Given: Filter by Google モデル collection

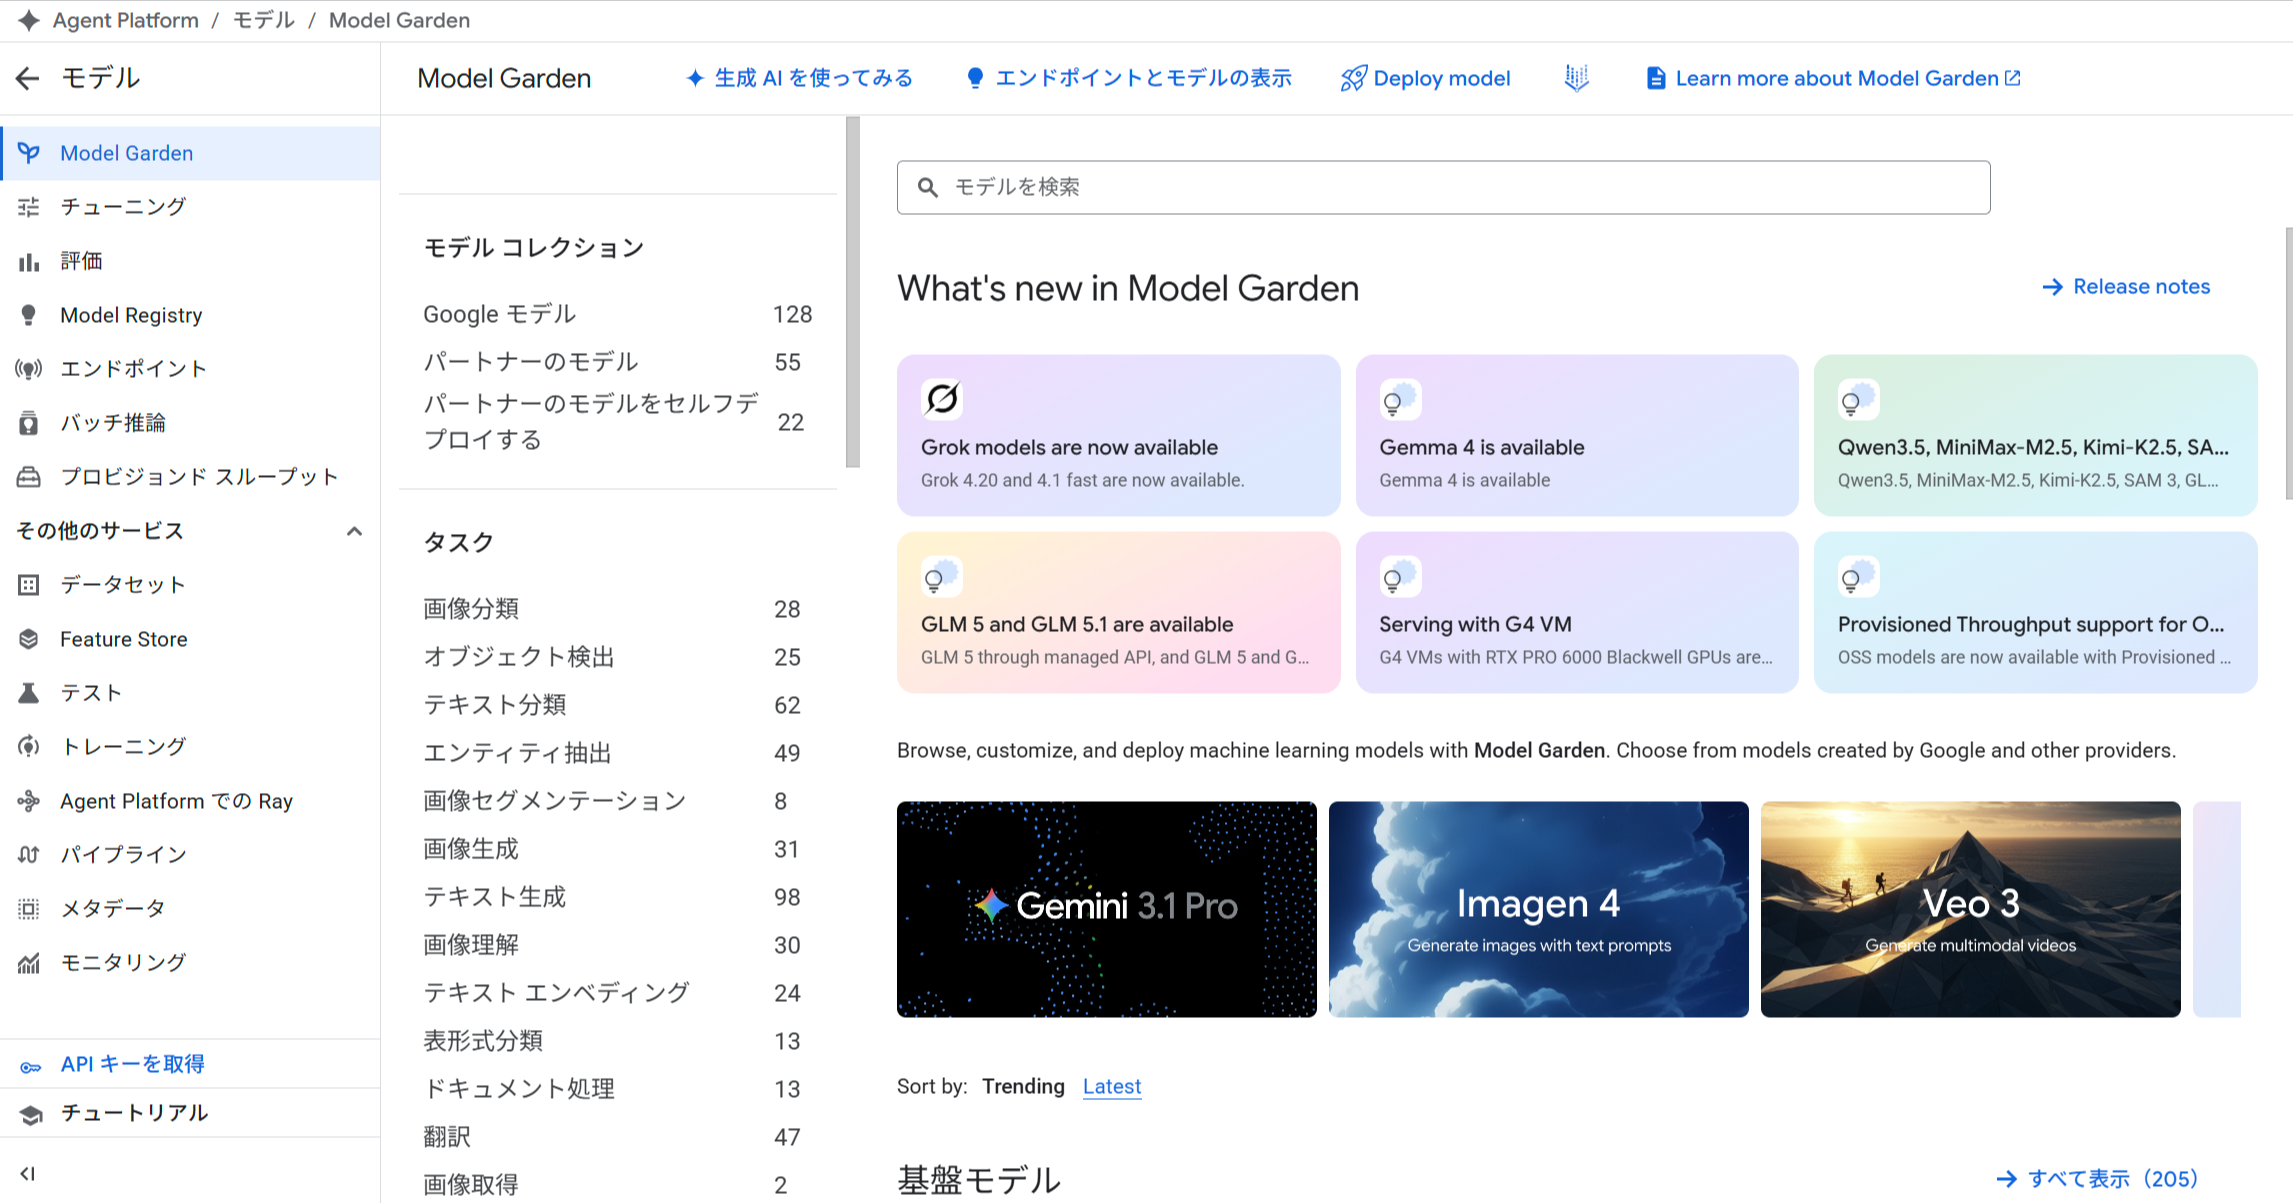Looking at the screenshot, I should (499, 314).
